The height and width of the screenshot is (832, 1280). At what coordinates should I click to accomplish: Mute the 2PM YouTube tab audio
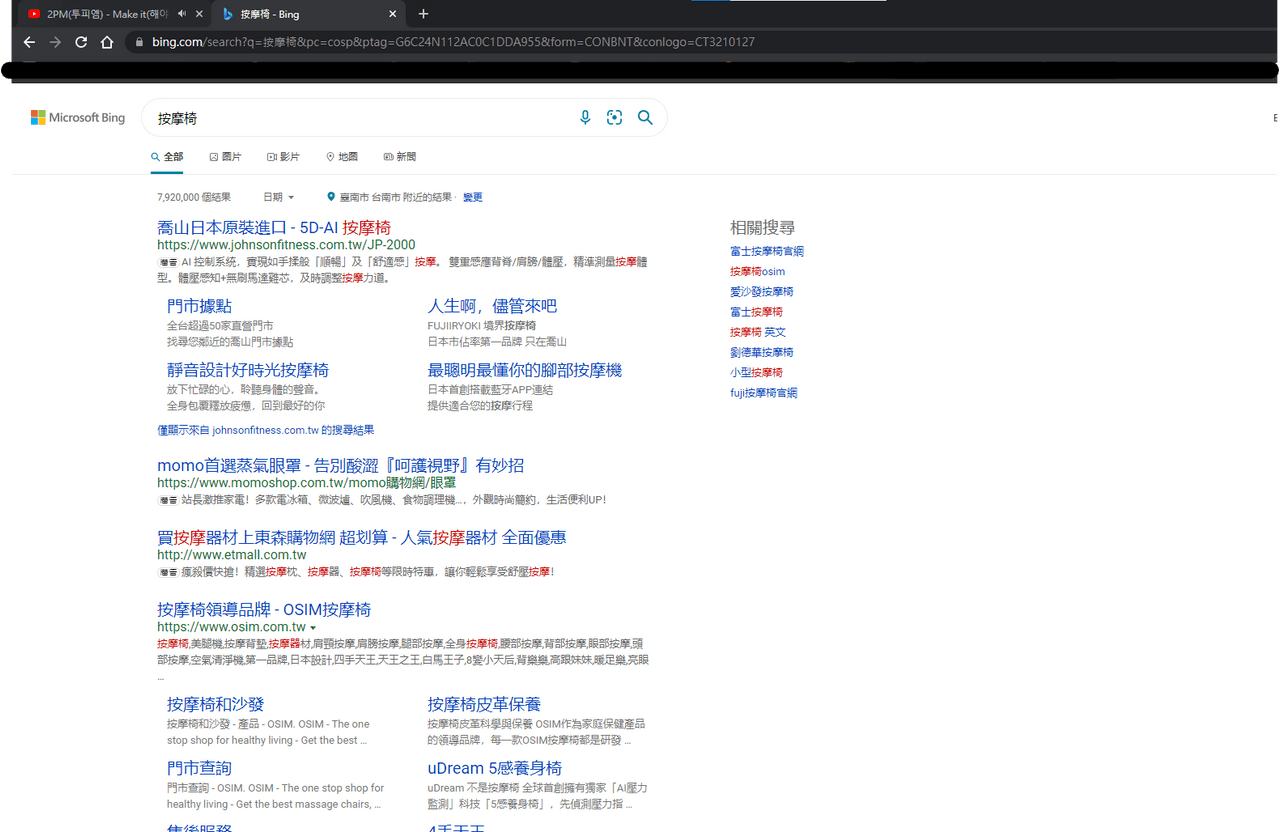(182, 14)
